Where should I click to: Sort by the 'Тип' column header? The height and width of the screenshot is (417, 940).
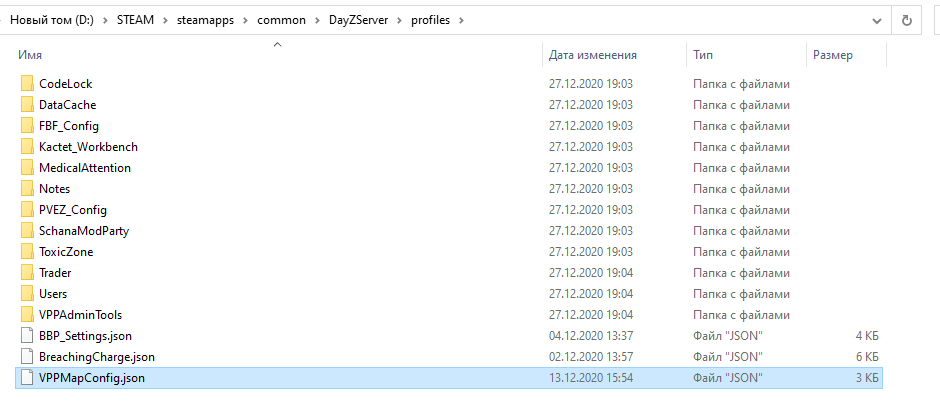(x=703, y=55)
